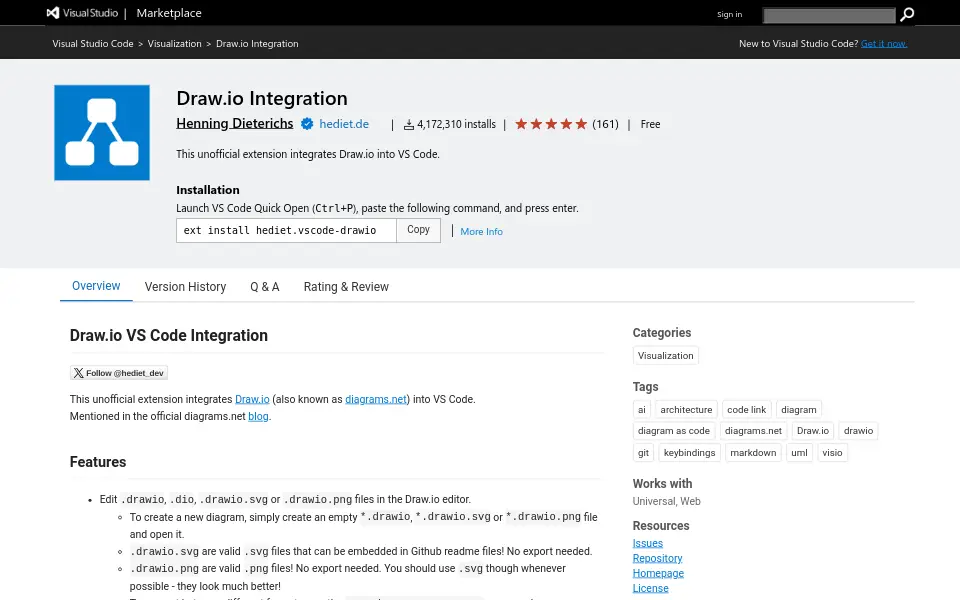Open the diagrams.net link in description
Viewport: 960px width, 600px height.
376,399
